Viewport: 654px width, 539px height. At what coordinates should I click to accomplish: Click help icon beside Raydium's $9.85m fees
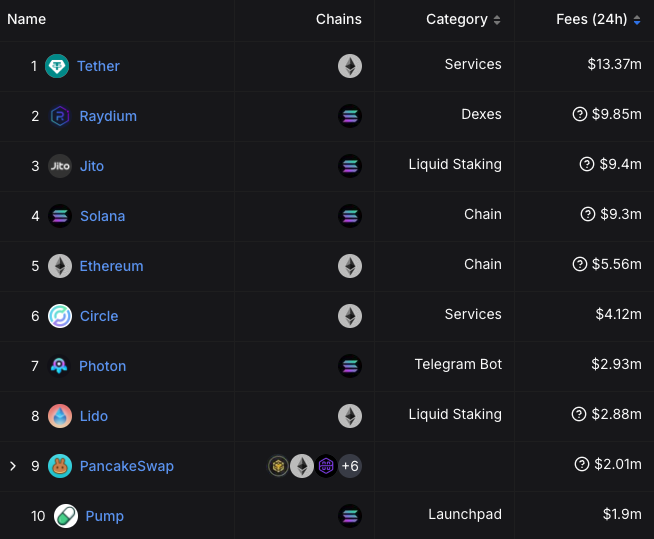[x=579, y=114]
